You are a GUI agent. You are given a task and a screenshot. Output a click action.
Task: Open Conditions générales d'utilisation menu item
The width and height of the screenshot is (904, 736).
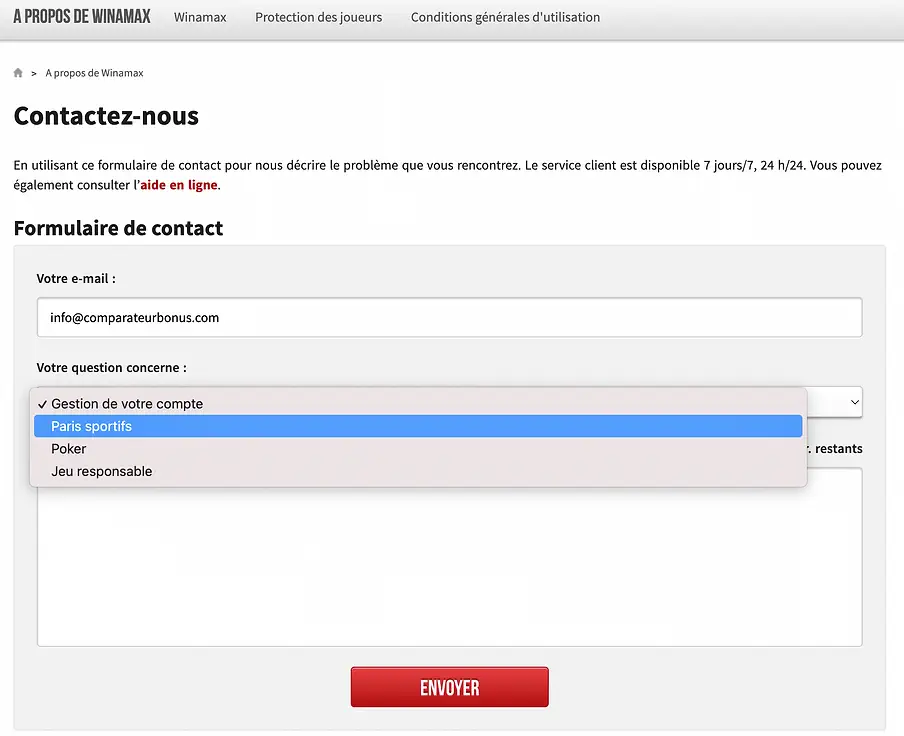[x=505, y=17]
